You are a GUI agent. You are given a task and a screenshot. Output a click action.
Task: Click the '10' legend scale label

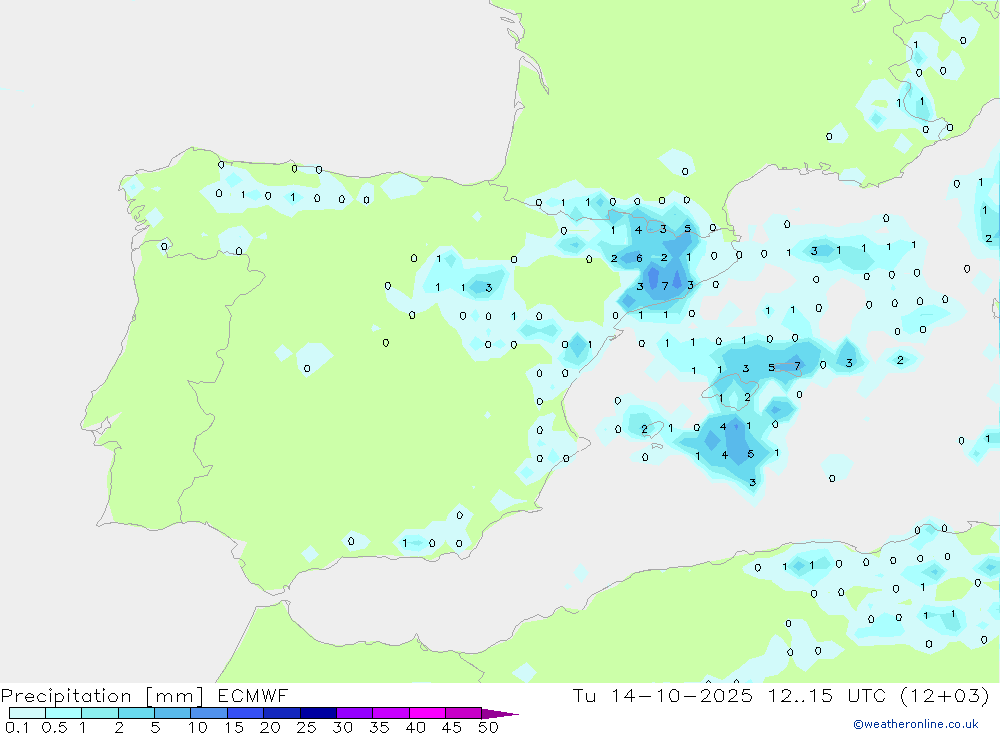click(198, 727)
